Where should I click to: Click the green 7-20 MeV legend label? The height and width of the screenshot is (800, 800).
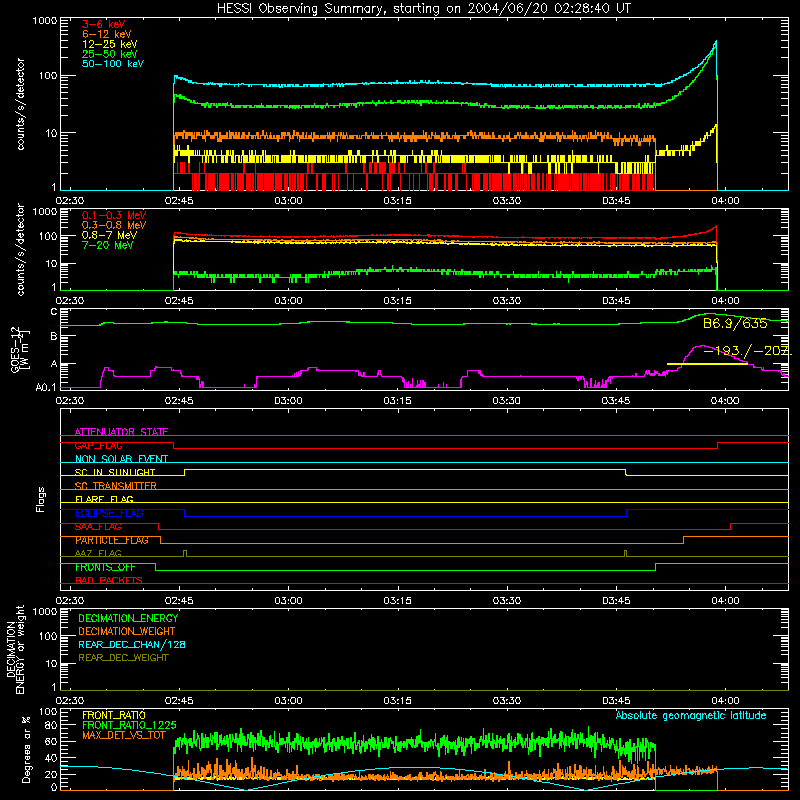(108, 245)
